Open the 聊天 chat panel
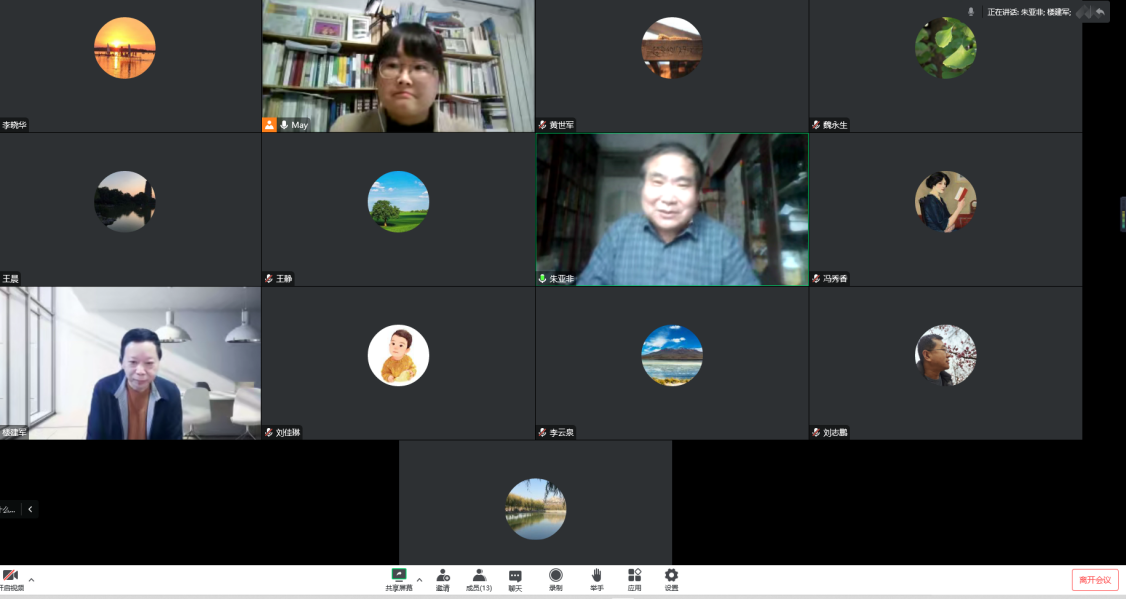This screenshot has height=599, width=1126. tap(515, 578)
